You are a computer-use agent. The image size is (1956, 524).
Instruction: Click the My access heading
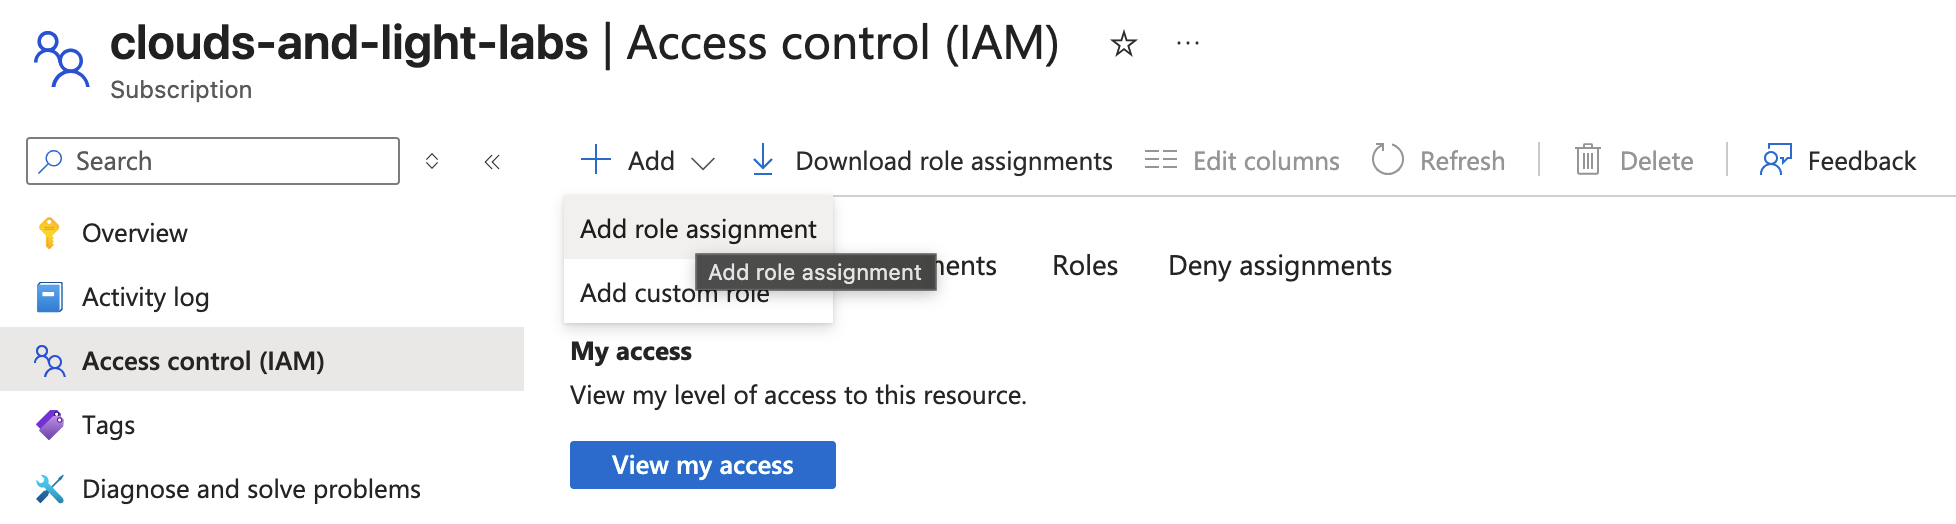point(631,351)
